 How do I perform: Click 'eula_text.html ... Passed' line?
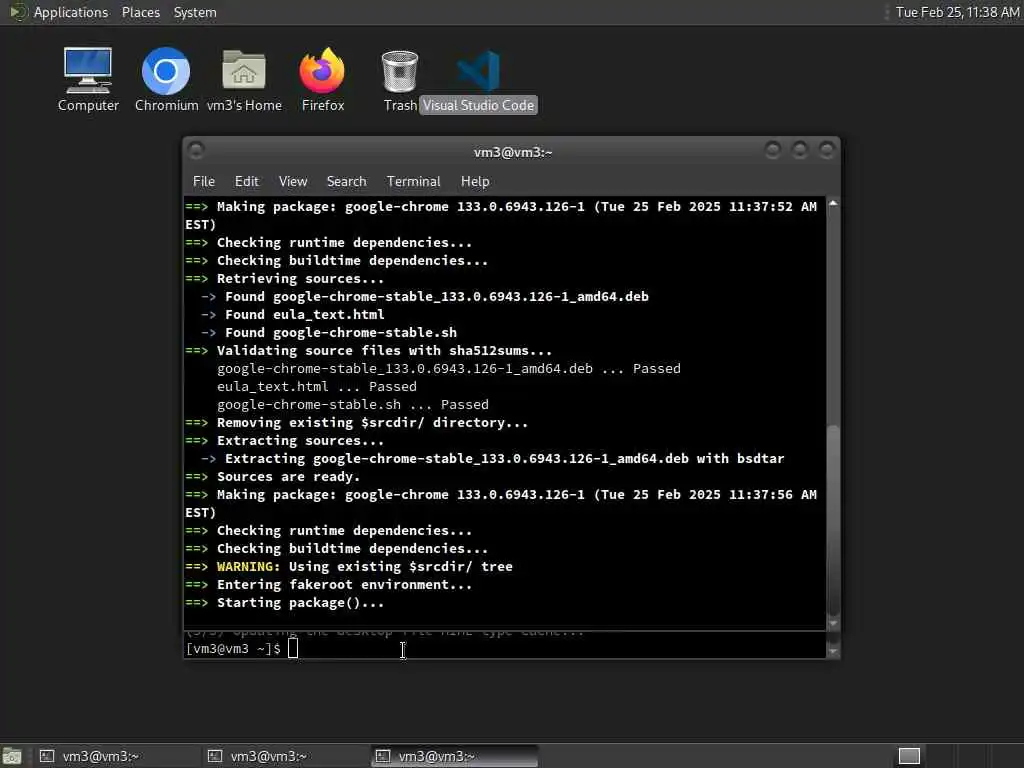(x=317, y=387)
